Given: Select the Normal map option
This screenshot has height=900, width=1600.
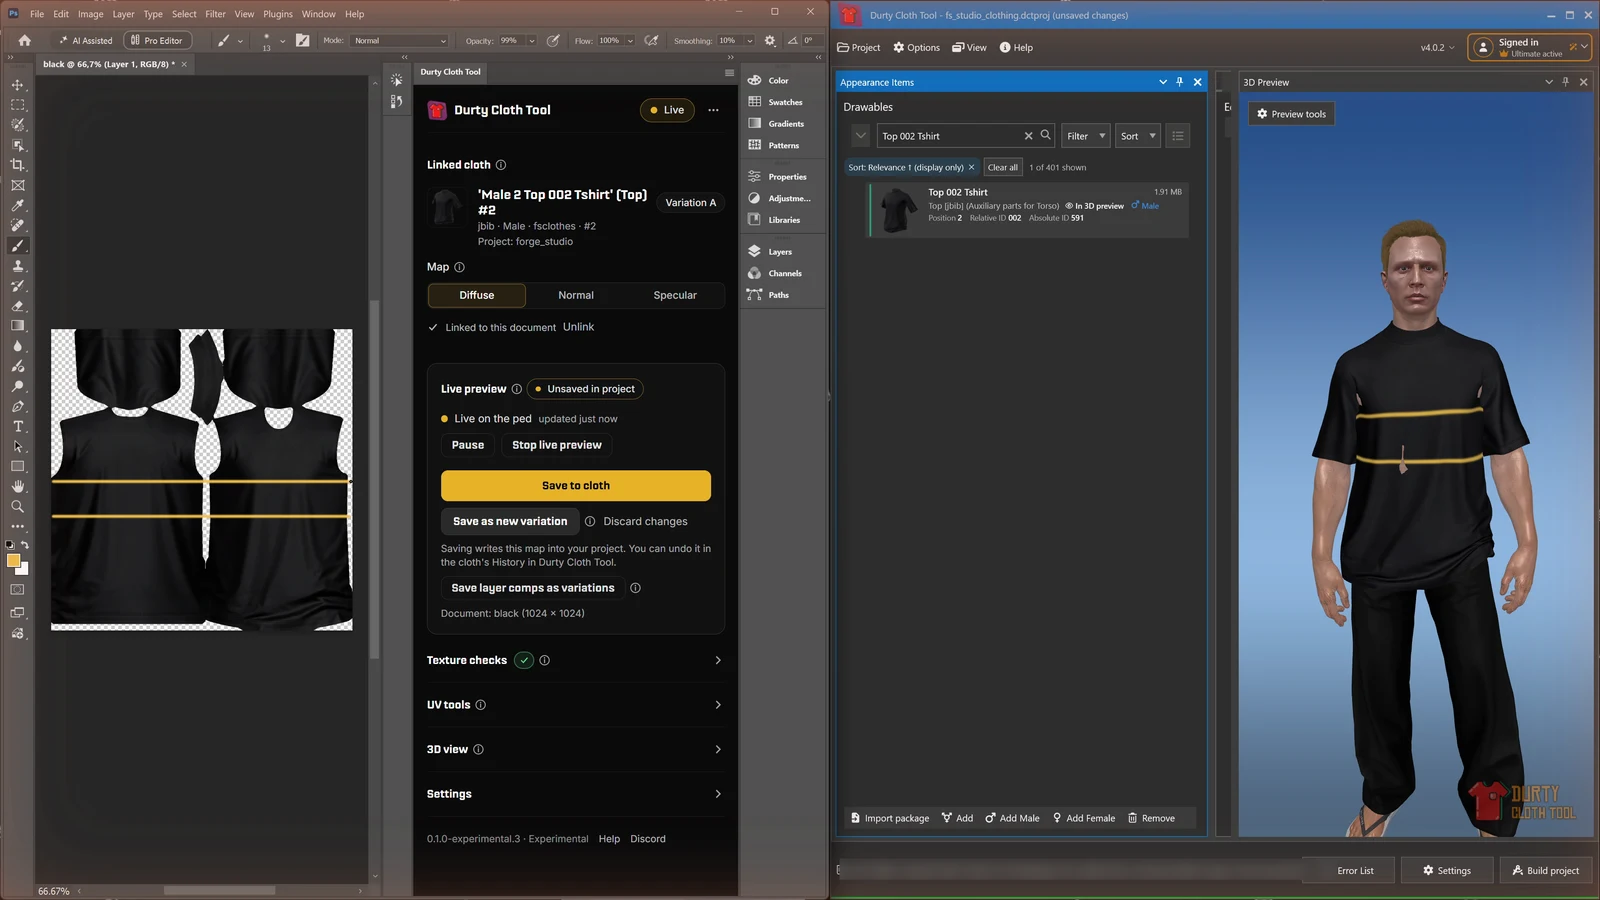Looking at the screenshot, I should [576, 295].
